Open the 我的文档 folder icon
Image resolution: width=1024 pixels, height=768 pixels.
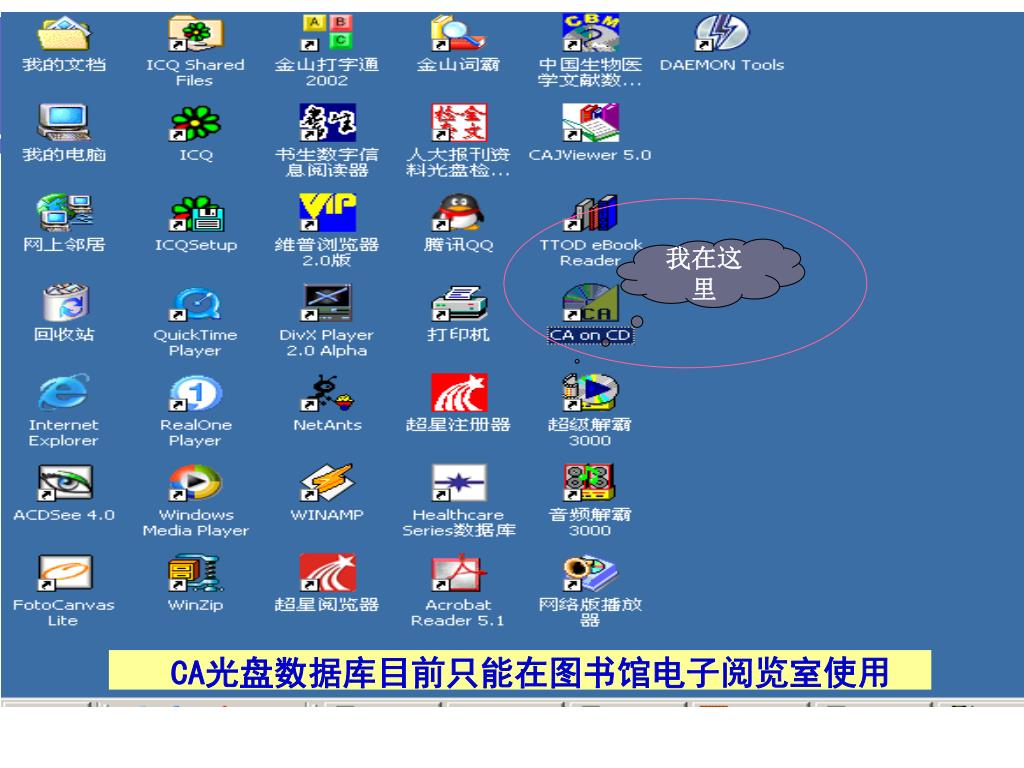click(x=64, y=34)
